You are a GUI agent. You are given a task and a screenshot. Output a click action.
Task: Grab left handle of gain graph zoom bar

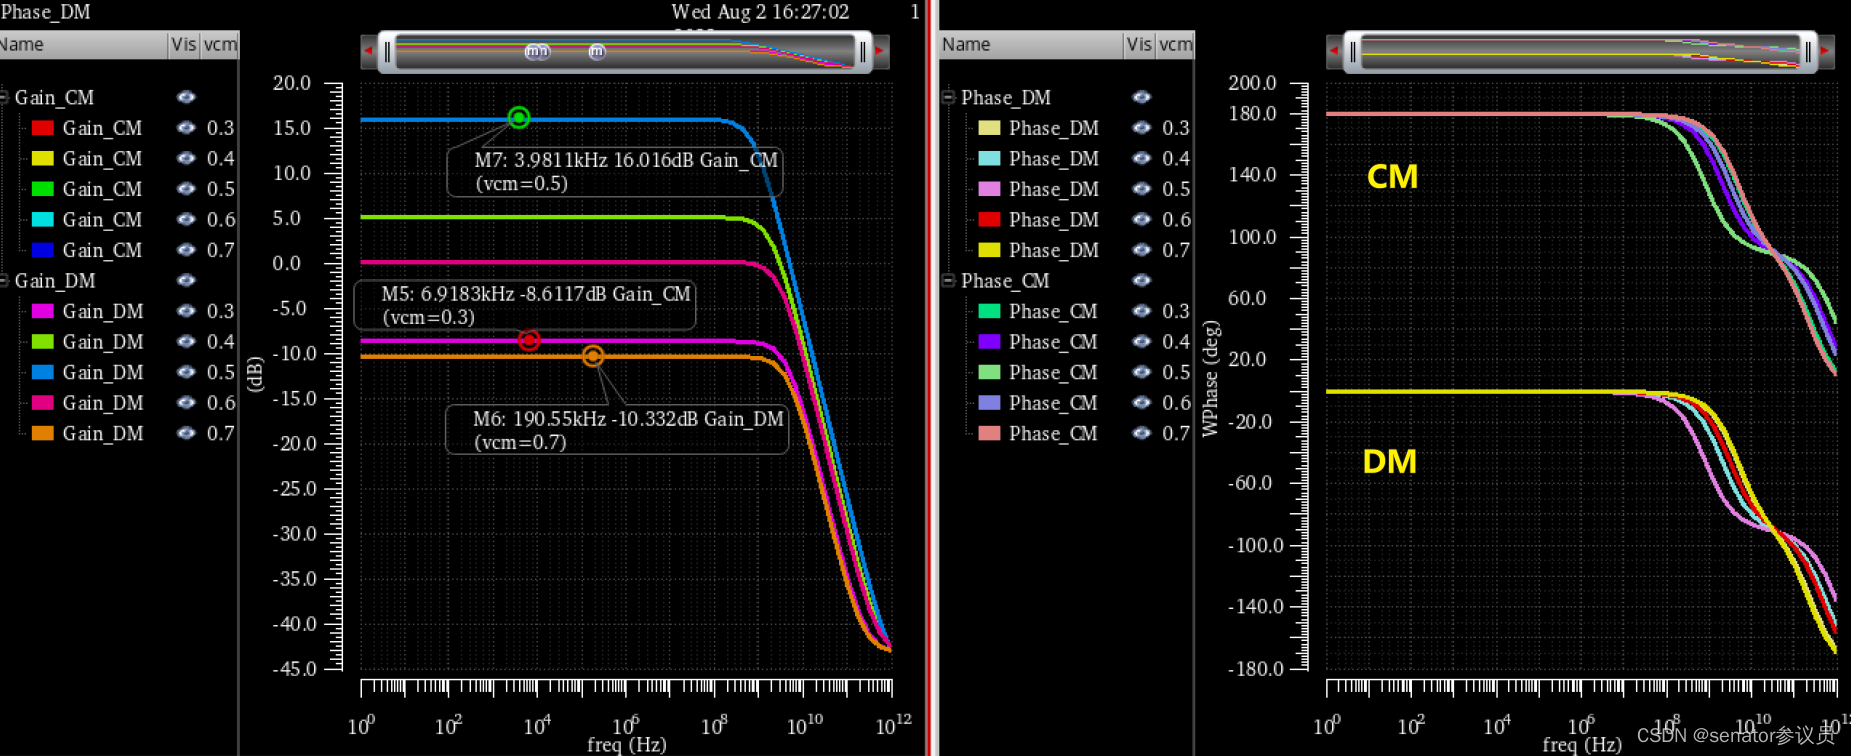tap(388, 51)
